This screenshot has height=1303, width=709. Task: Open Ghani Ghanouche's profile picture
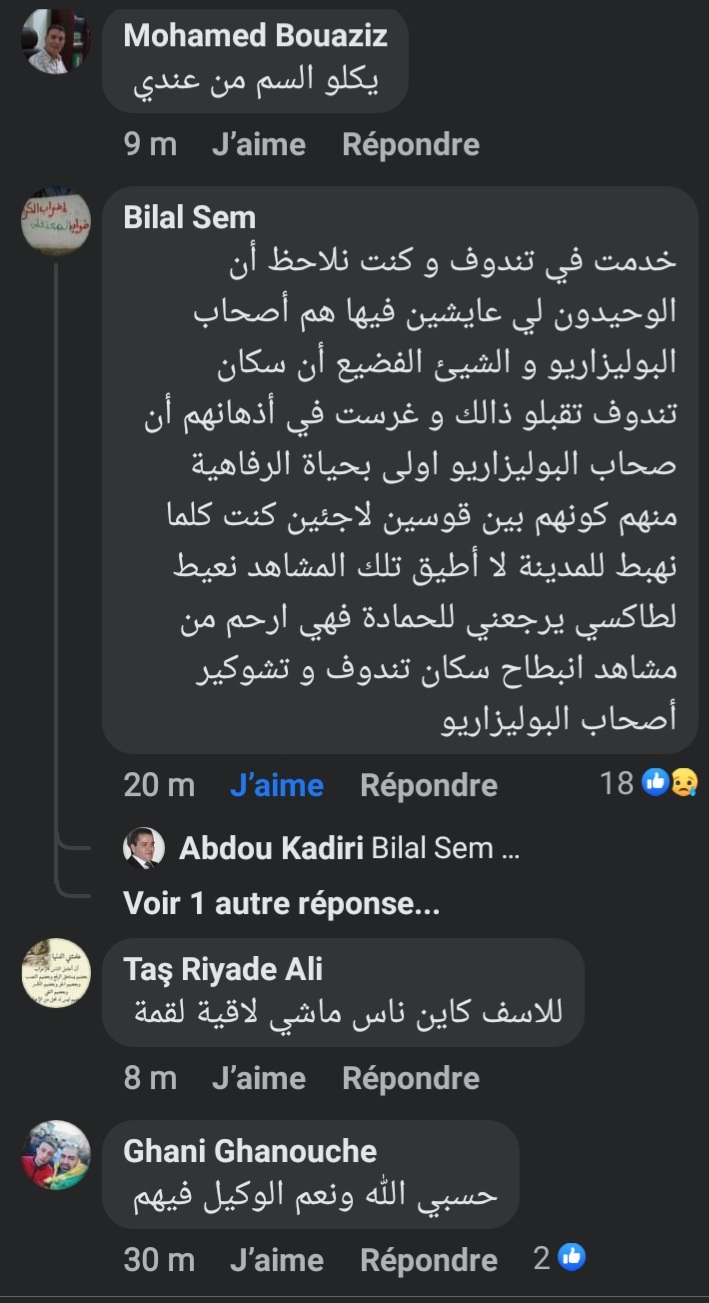pos(56,1155)
